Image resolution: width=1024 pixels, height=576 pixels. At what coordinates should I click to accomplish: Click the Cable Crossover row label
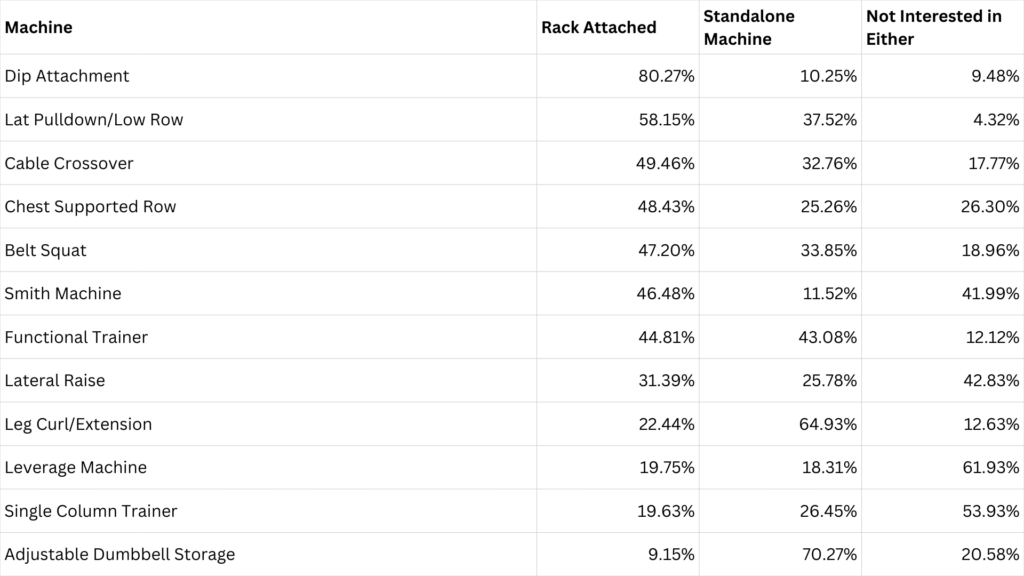[x=69, y=163]
